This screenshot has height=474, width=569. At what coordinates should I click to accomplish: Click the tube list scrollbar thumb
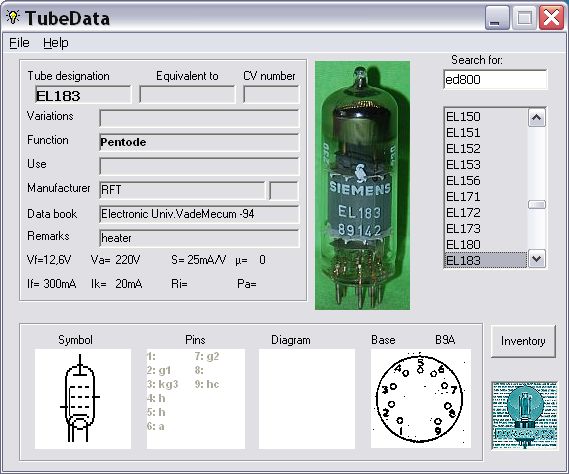[x=537, y=205]
